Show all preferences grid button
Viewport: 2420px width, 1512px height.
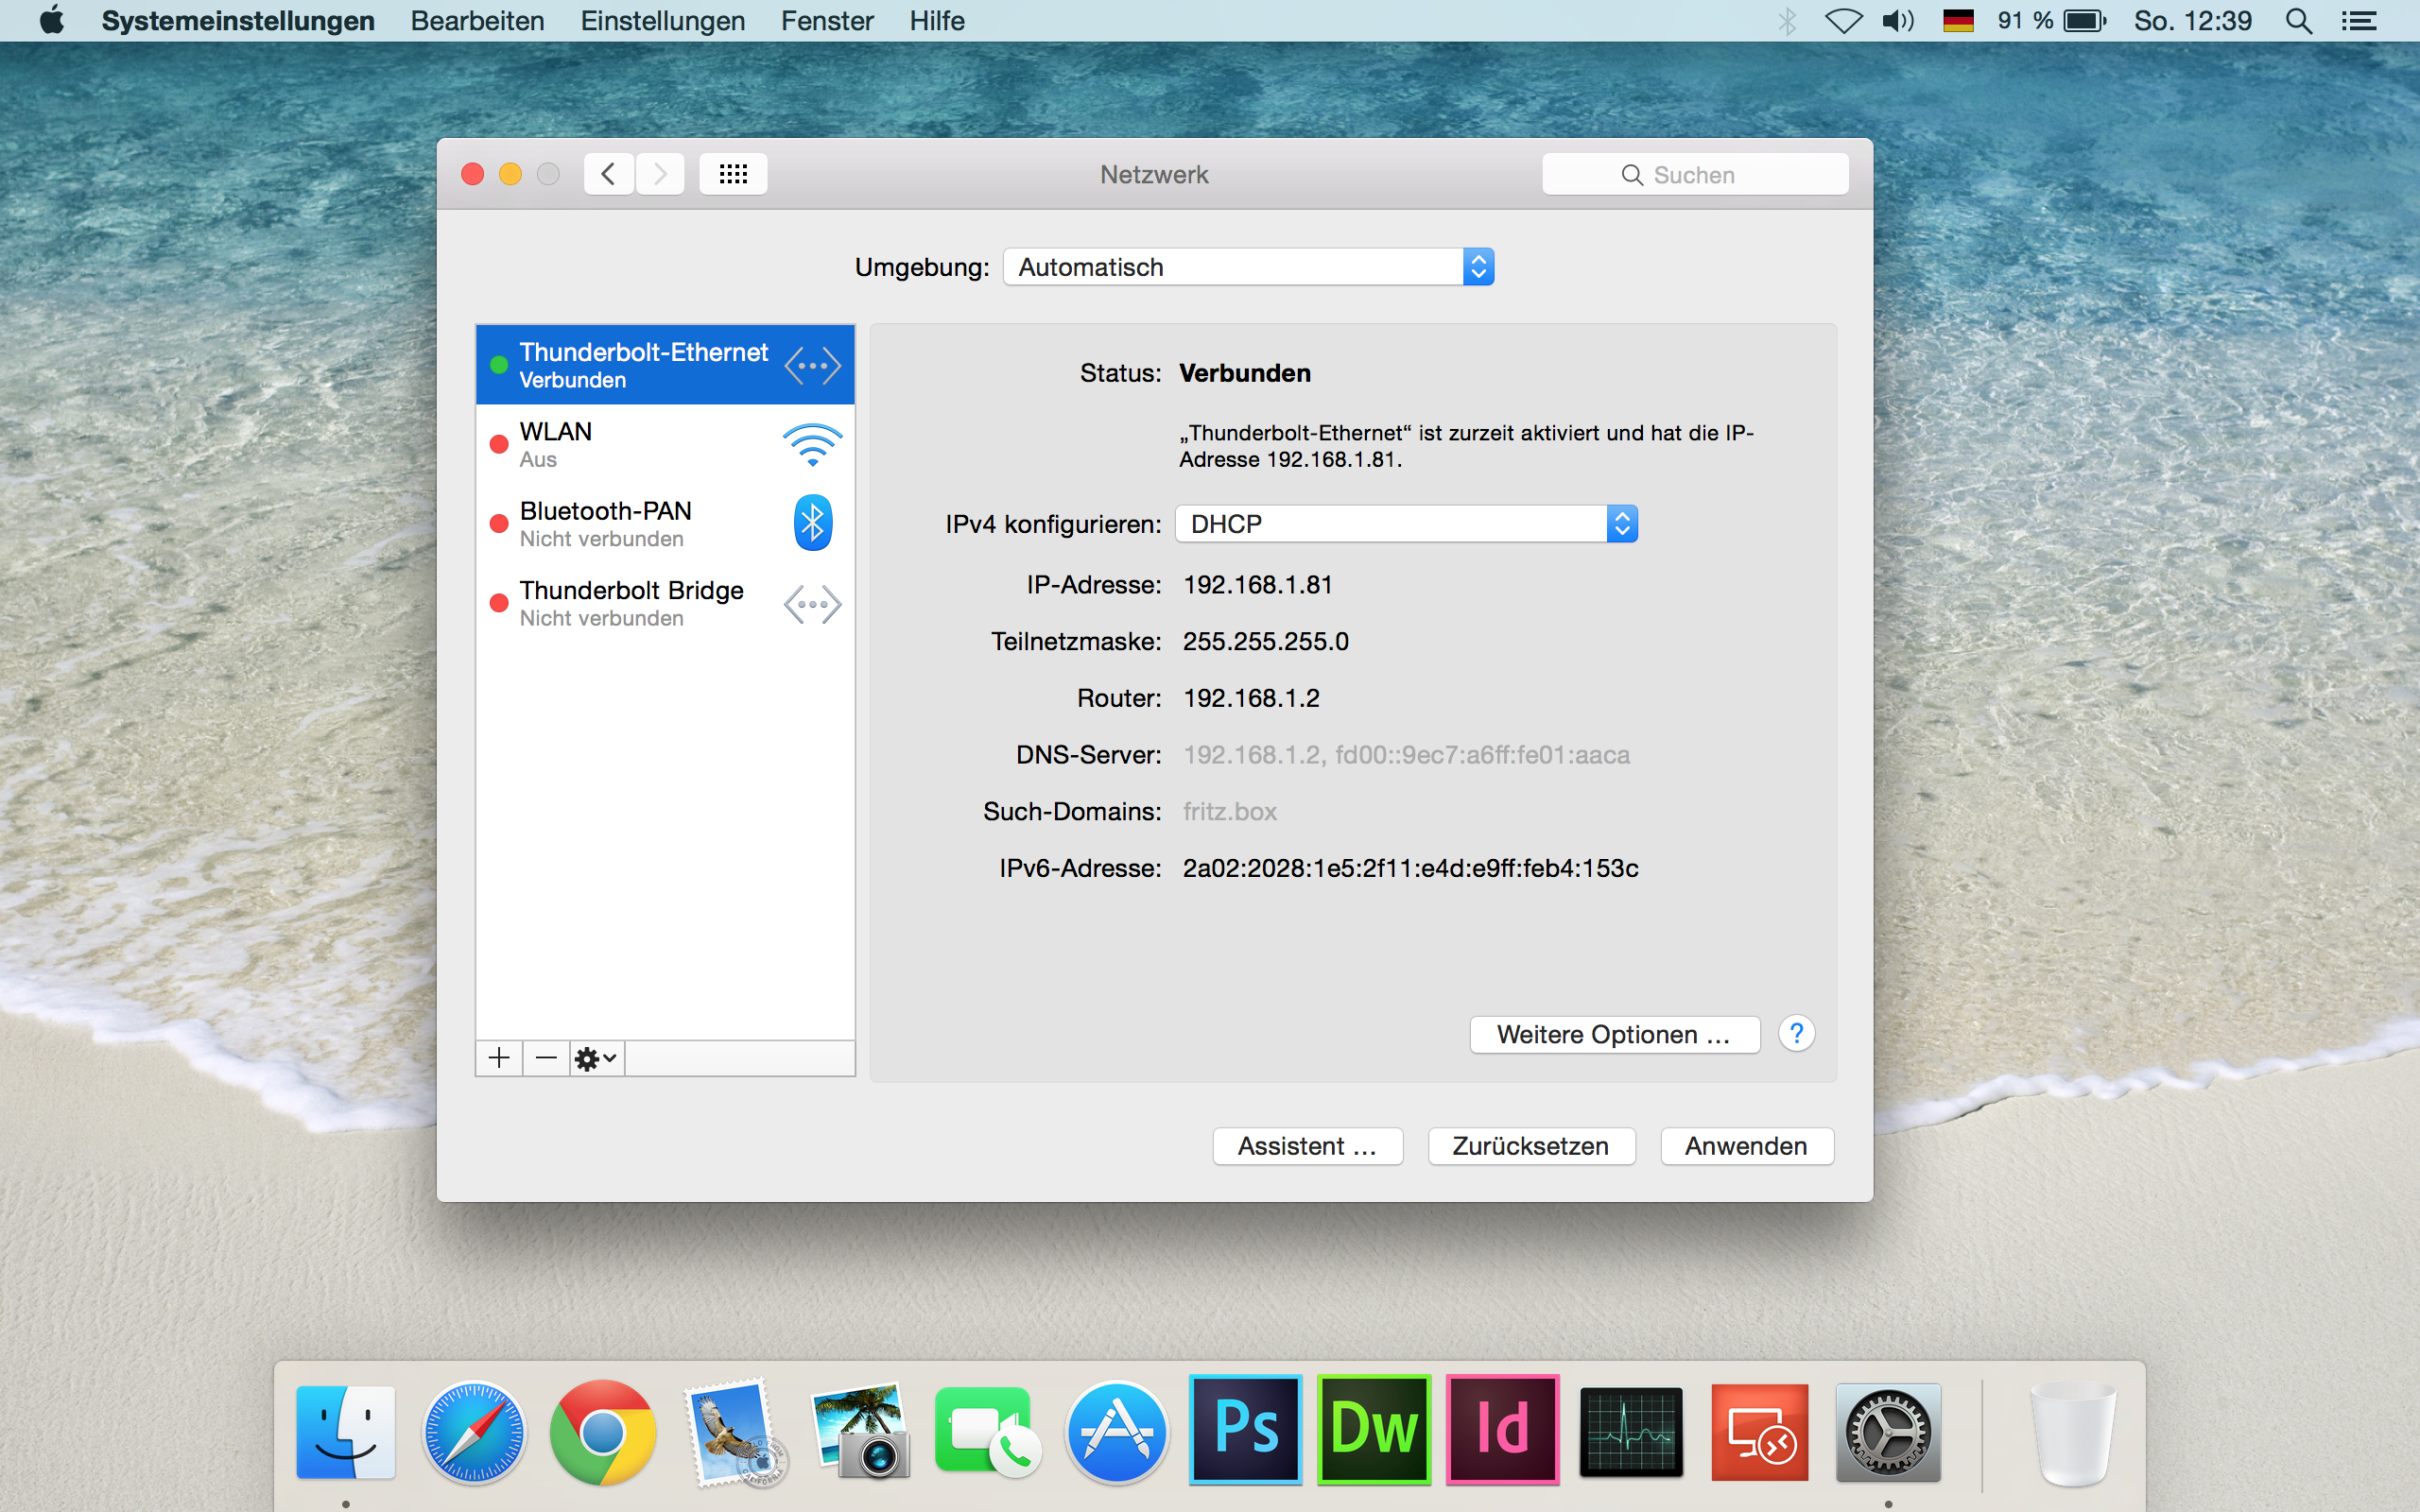click(733, 174)
